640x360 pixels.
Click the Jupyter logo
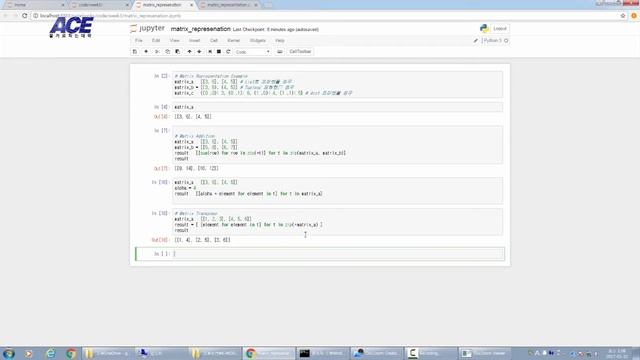147,29
